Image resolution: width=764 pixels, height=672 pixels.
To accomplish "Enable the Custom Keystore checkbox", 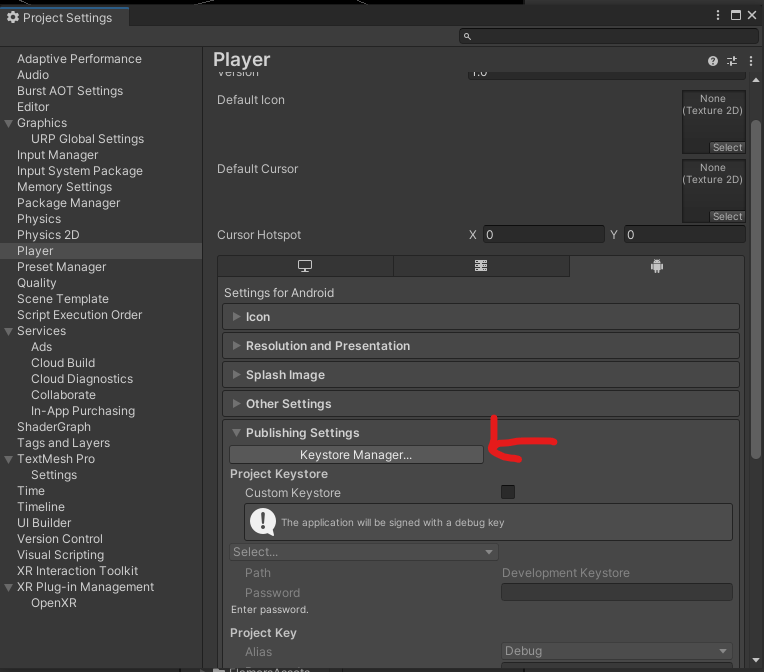I will (508, 492).
